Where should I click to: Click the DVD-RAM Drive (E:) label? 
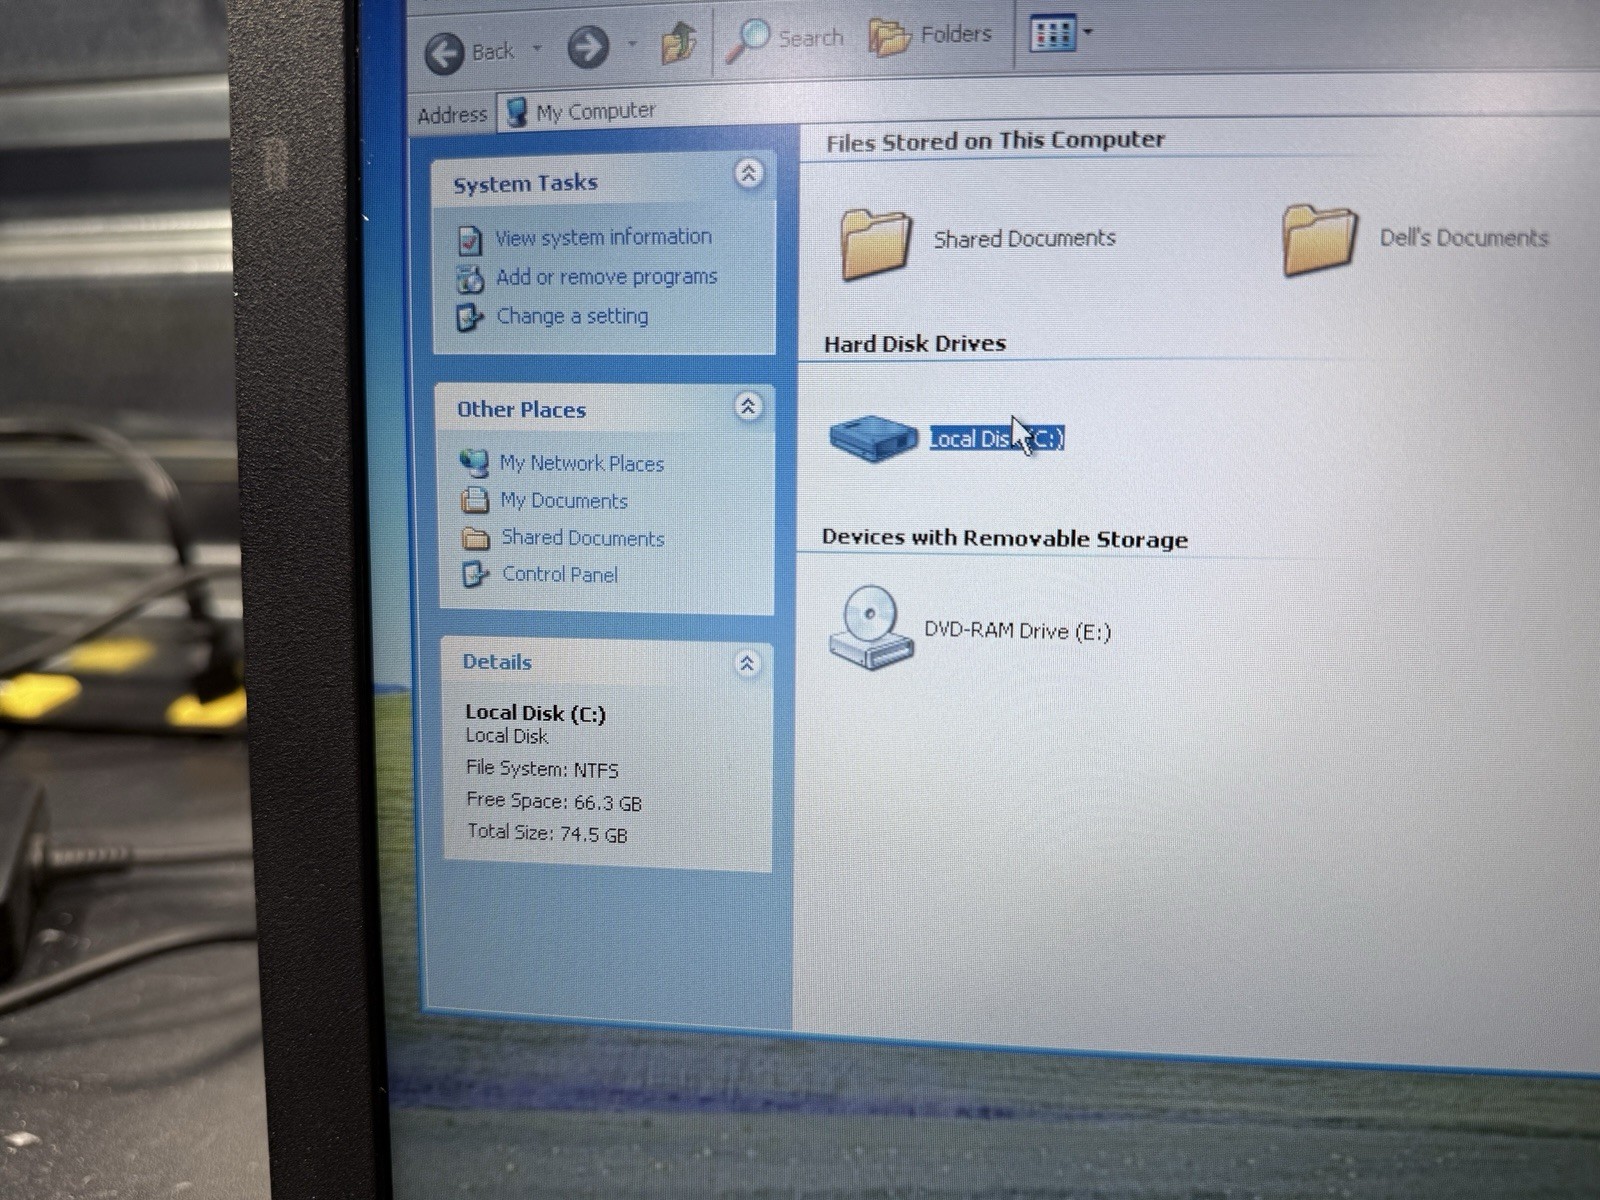[x=1017, y=631]
